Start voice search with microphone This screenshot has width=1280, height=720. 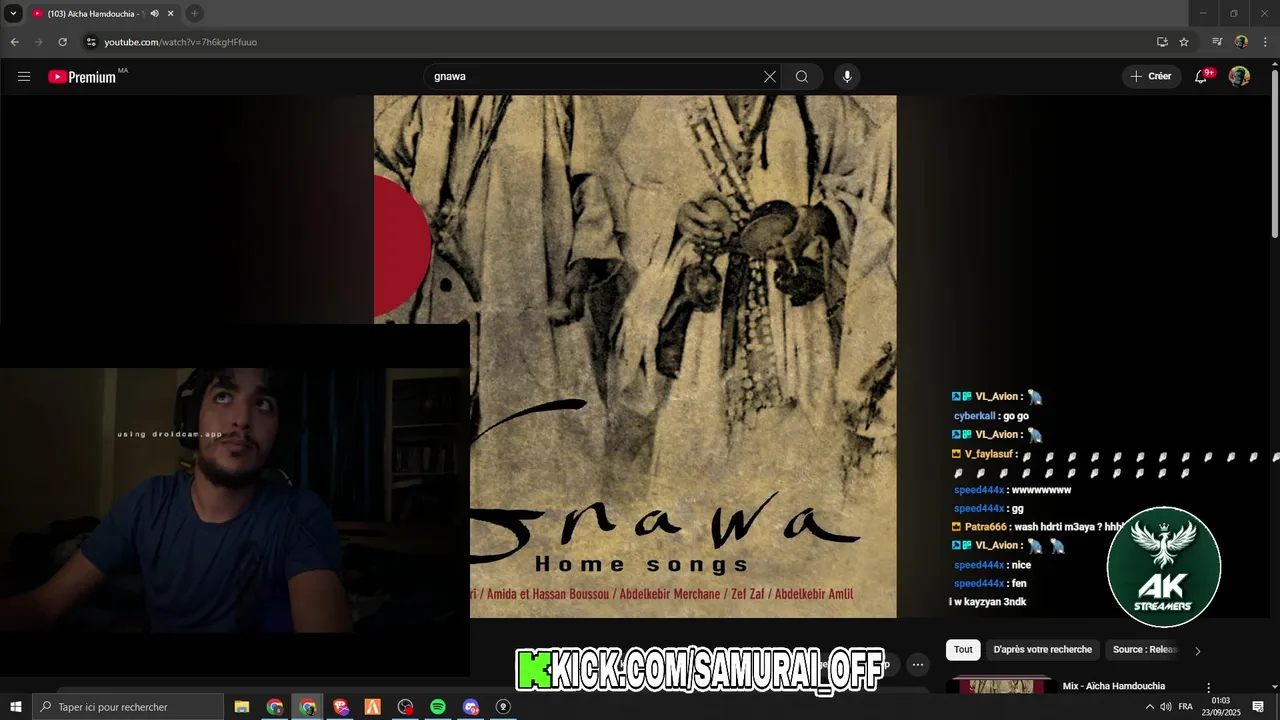847,77
